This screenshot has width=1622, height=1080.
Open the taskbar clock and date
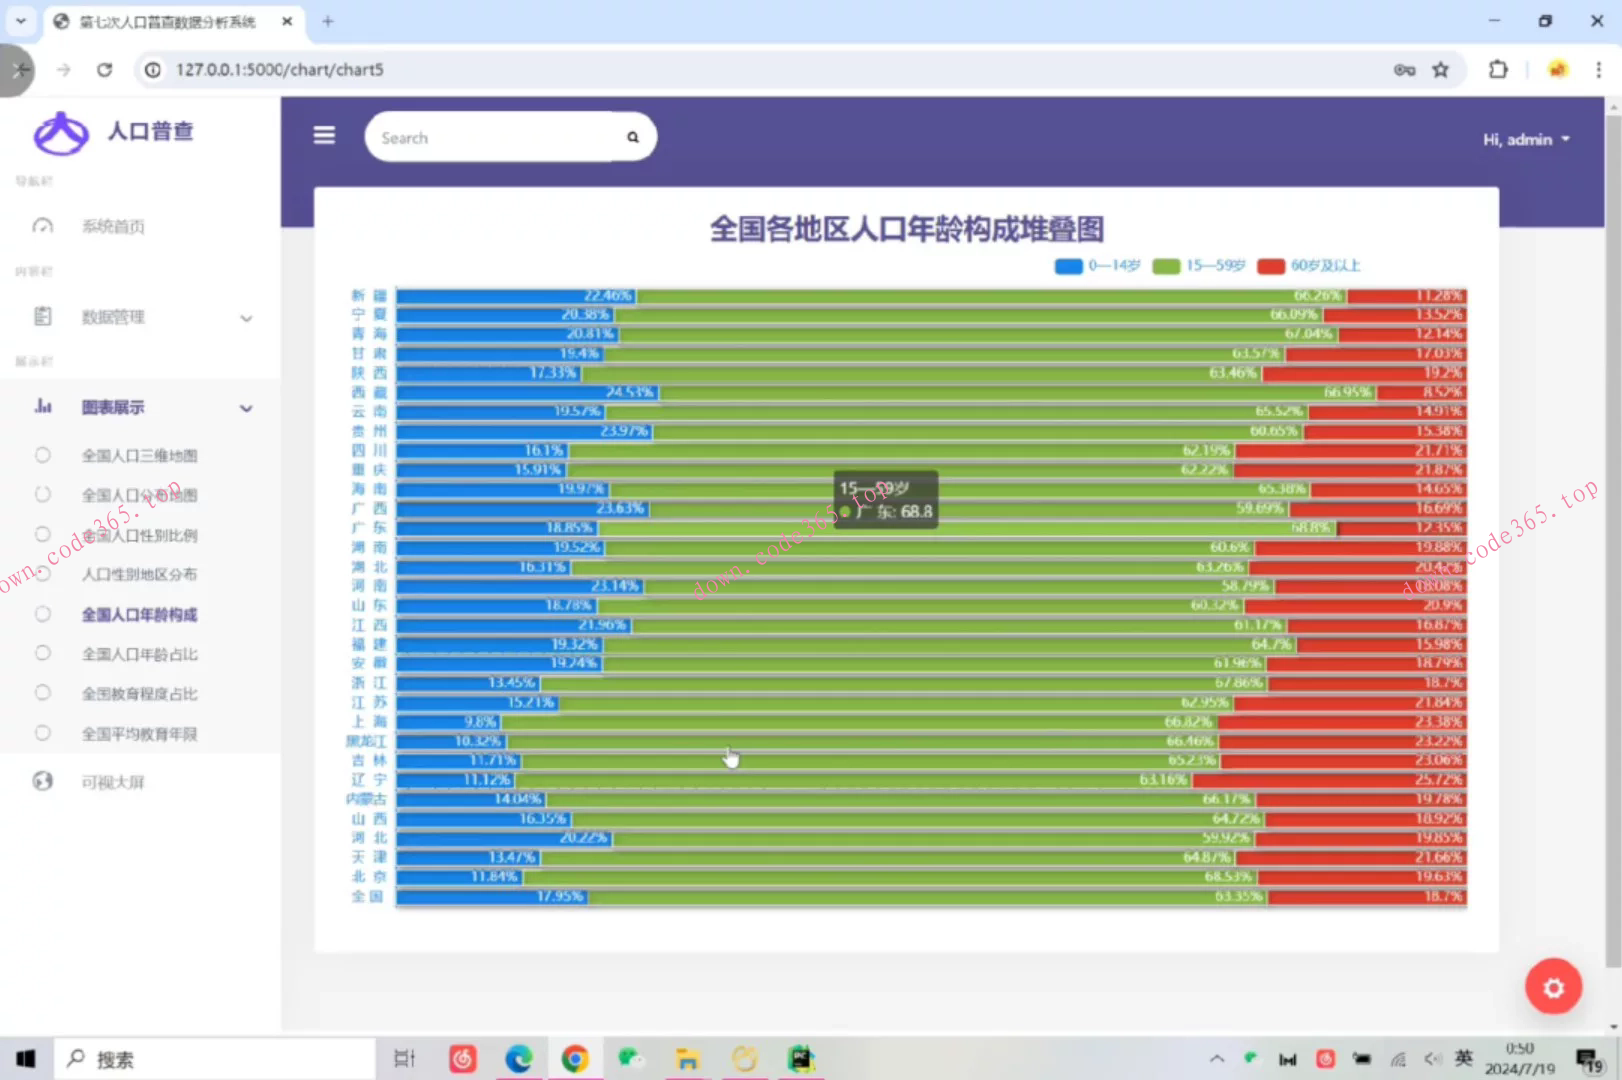[1520, 1059]
